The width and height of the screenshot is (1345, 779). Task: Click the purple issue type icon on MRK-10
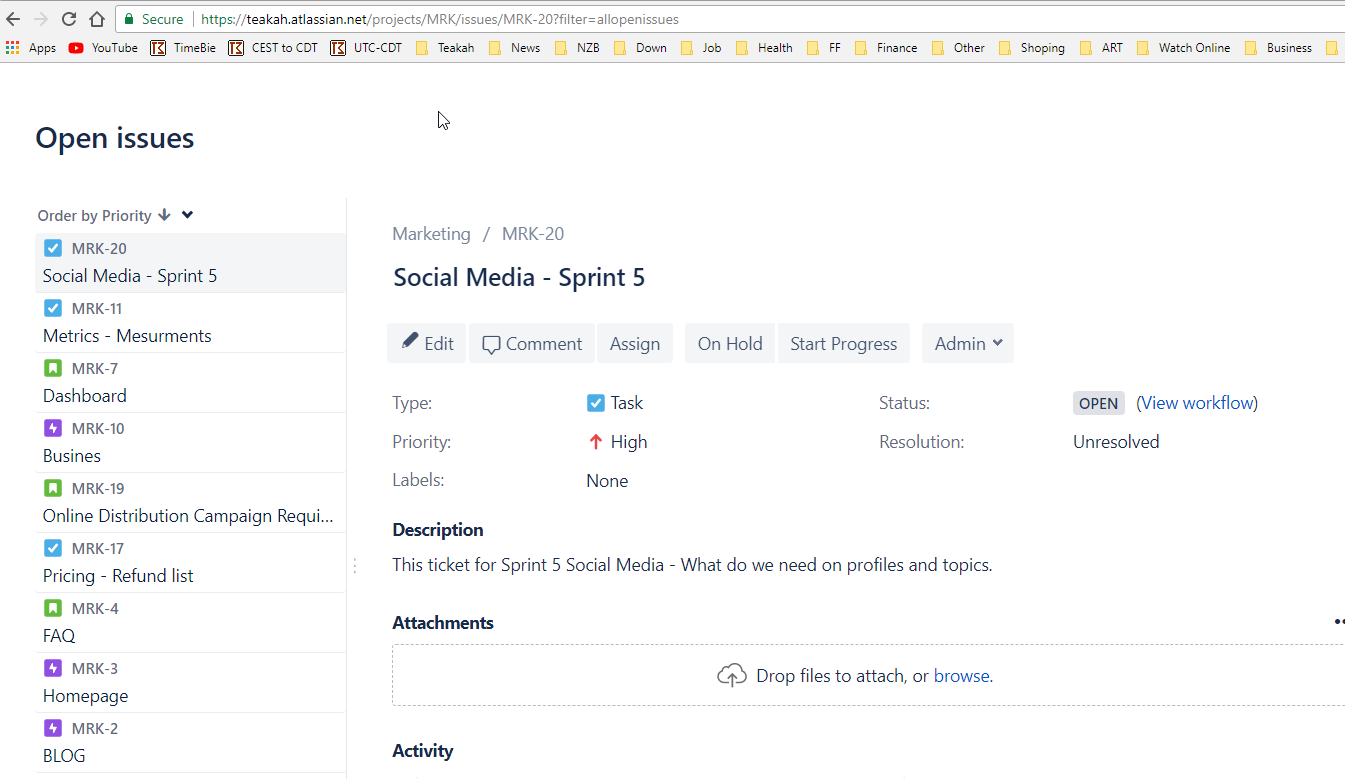pos(52,428)
